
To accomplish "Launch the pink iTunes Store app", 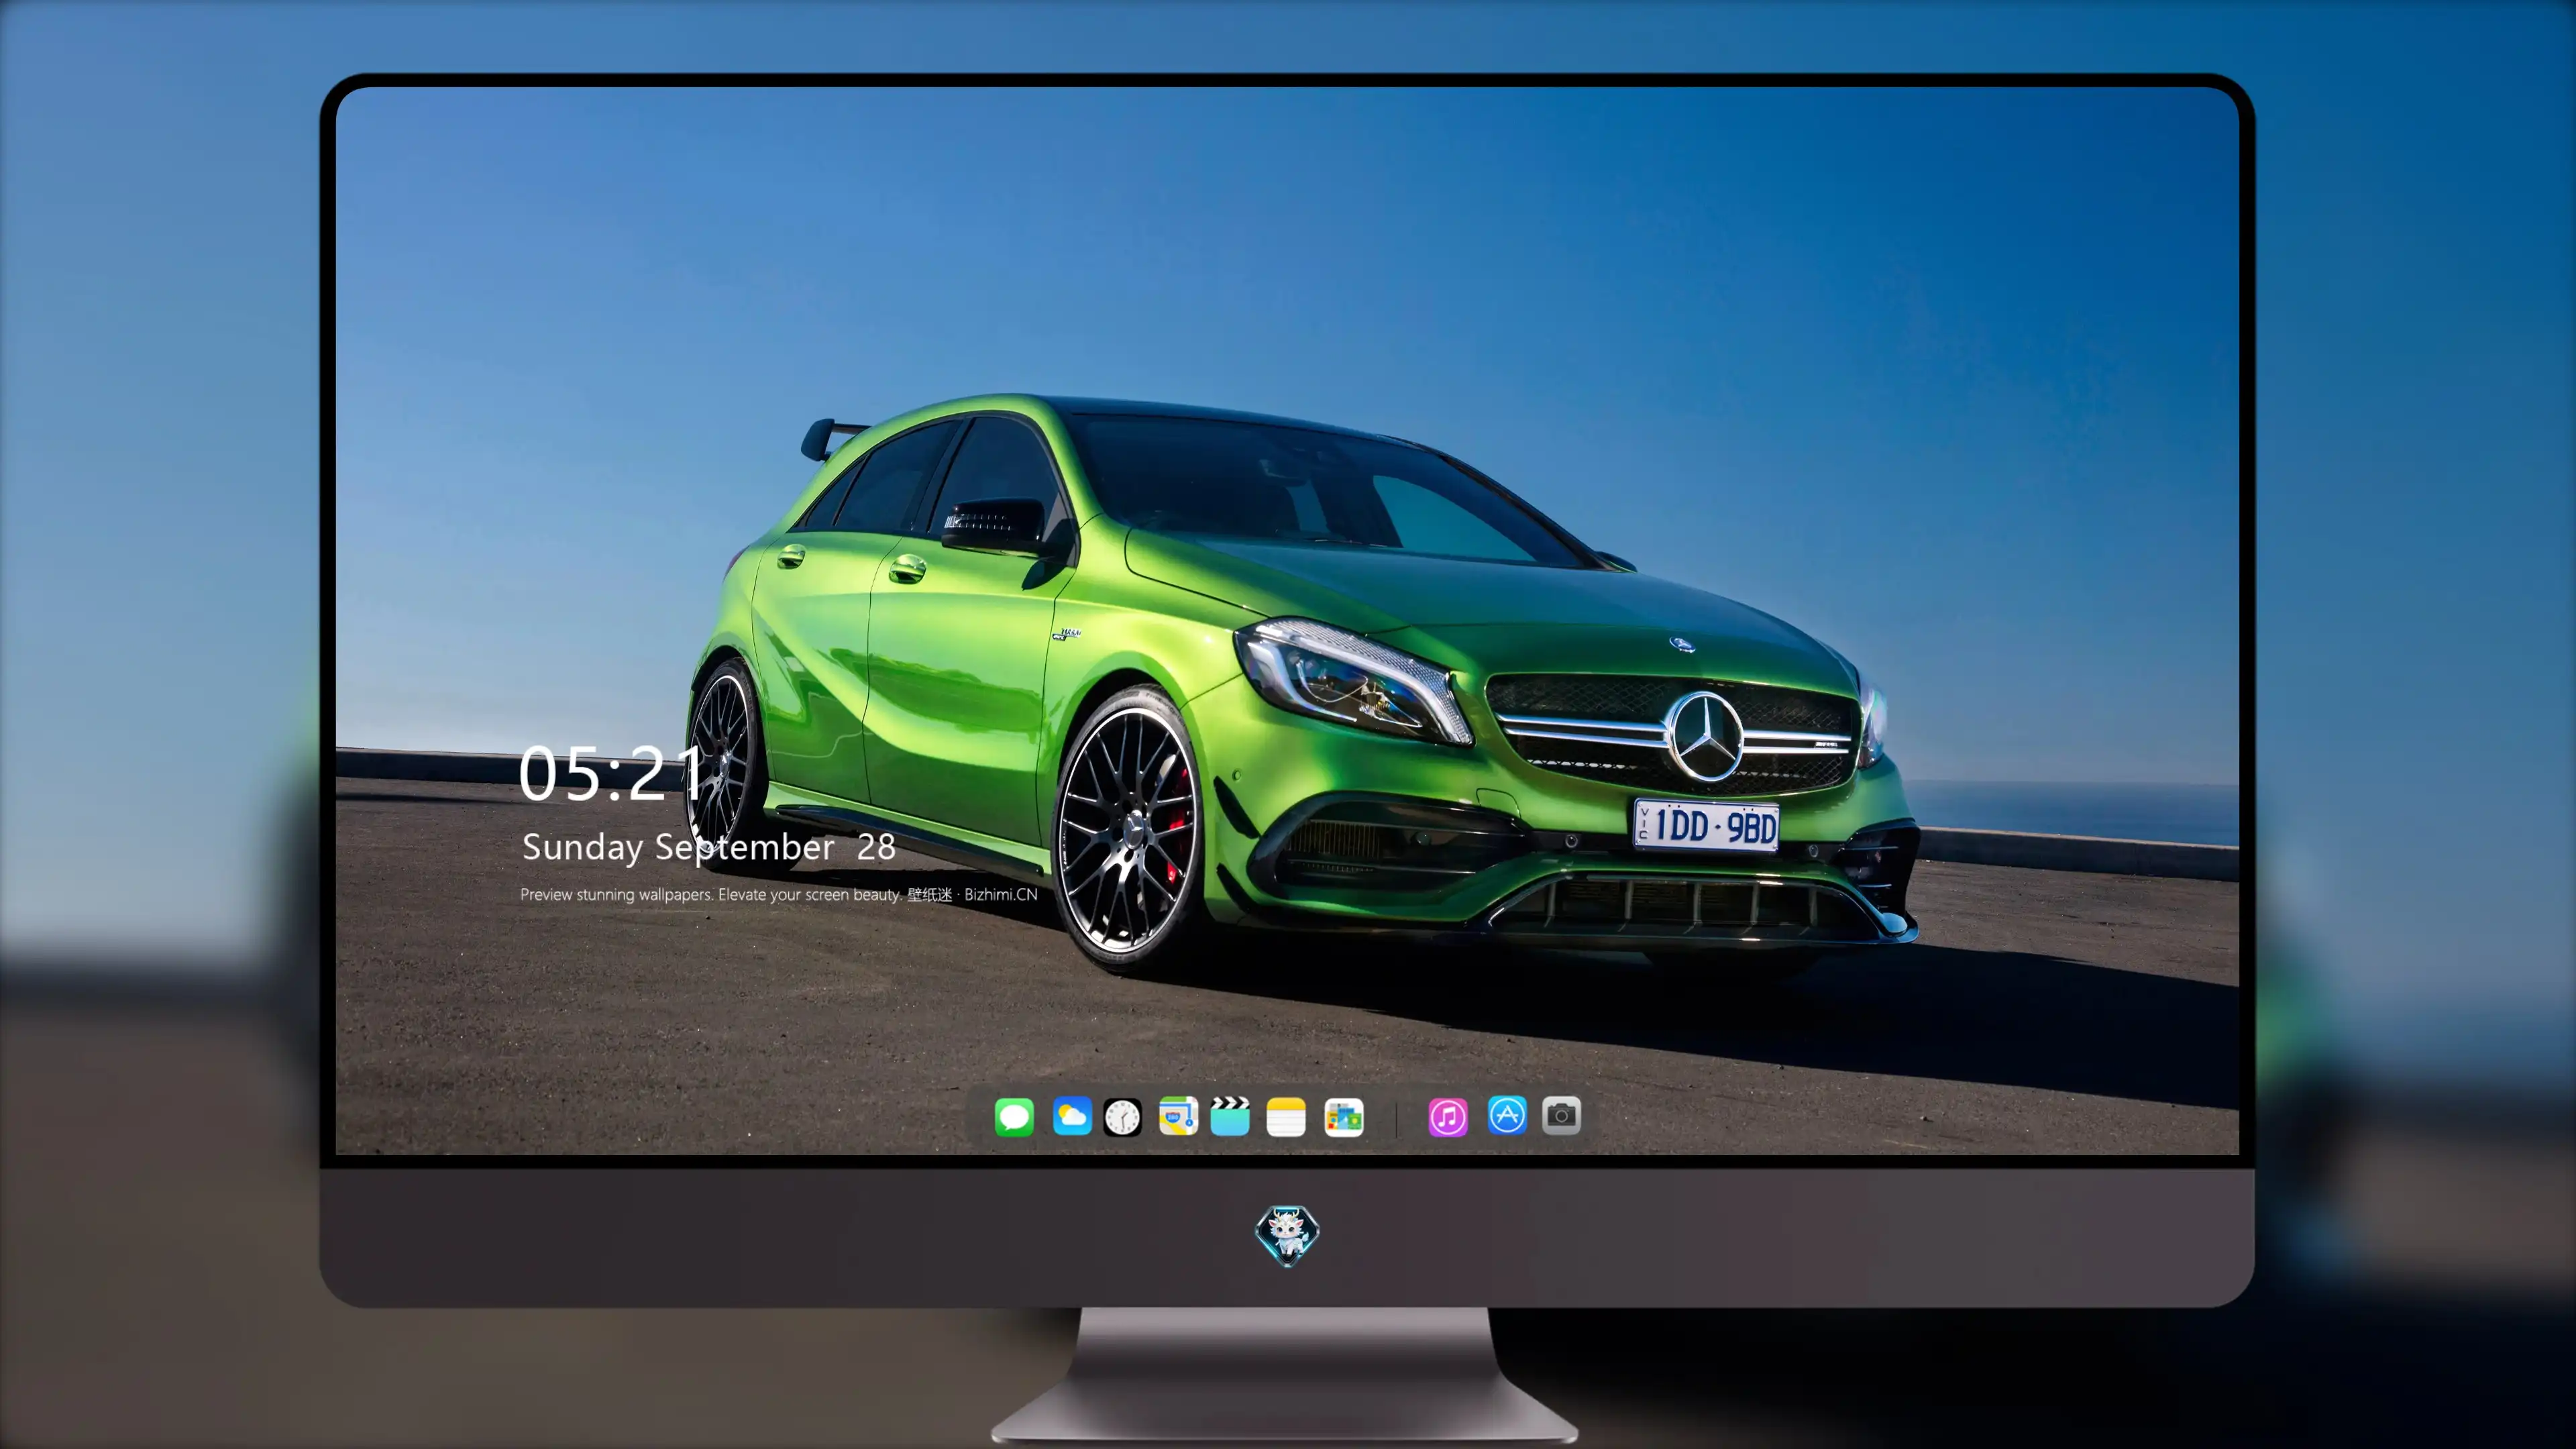I will (1448, 1116).
